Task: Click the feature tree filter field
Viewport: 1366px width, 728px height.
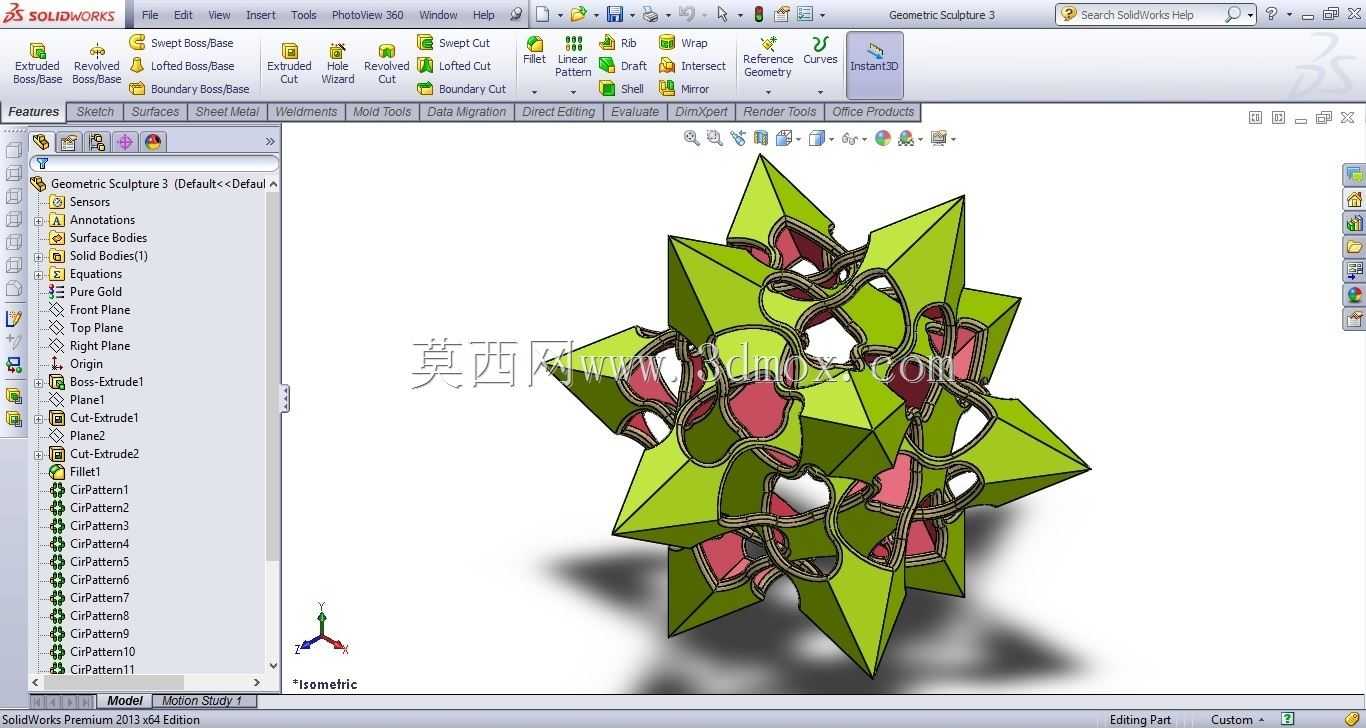Action: pyautogui.click(x=154, y=163)
